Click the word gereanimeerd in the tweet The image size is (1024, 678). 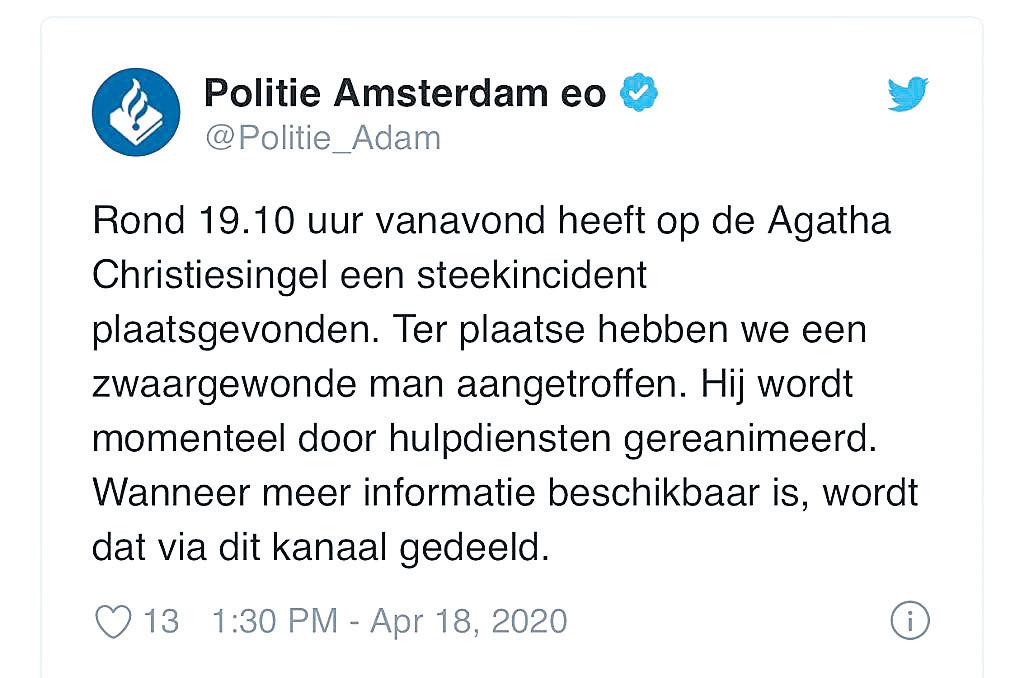coord(750,440)
